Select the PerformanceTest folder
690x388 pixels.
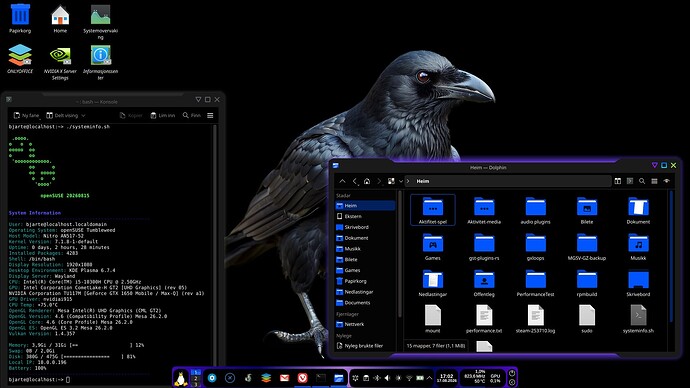(536, 283)
